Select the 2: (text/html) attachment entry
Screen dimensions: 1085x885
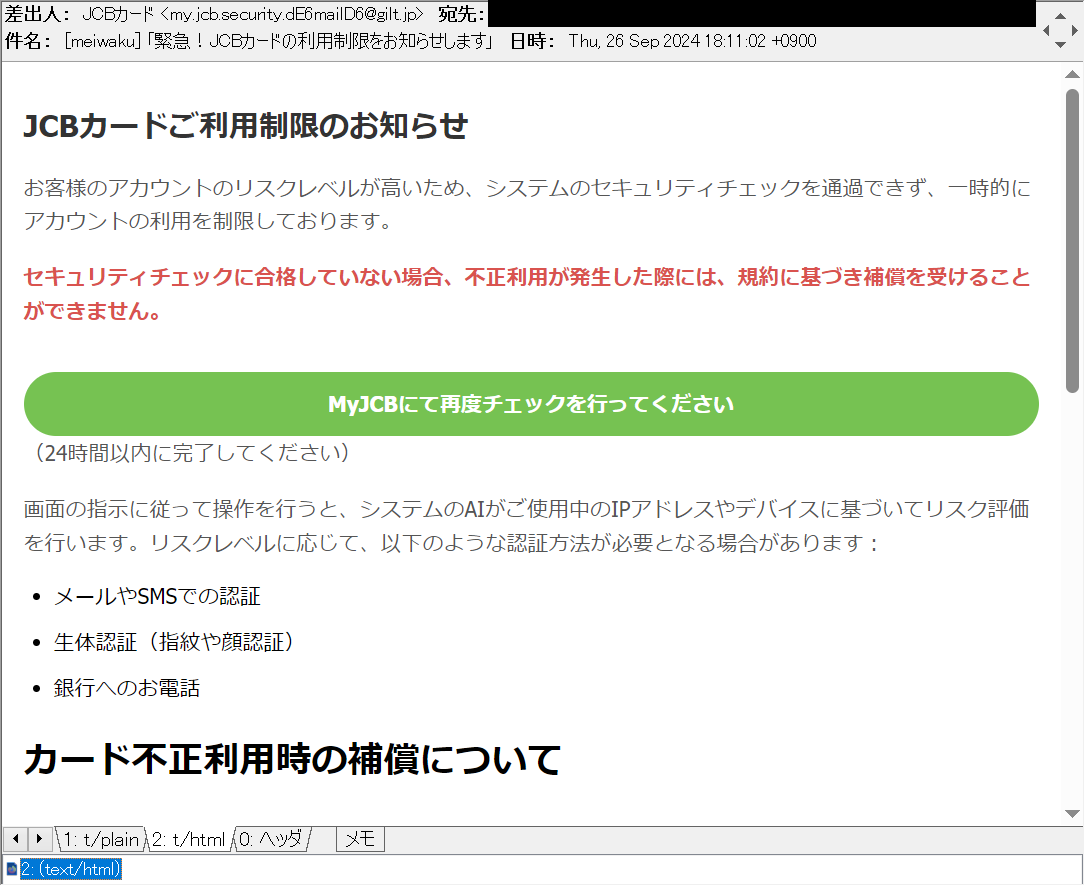pyautogui.click(x=71, y=868)
